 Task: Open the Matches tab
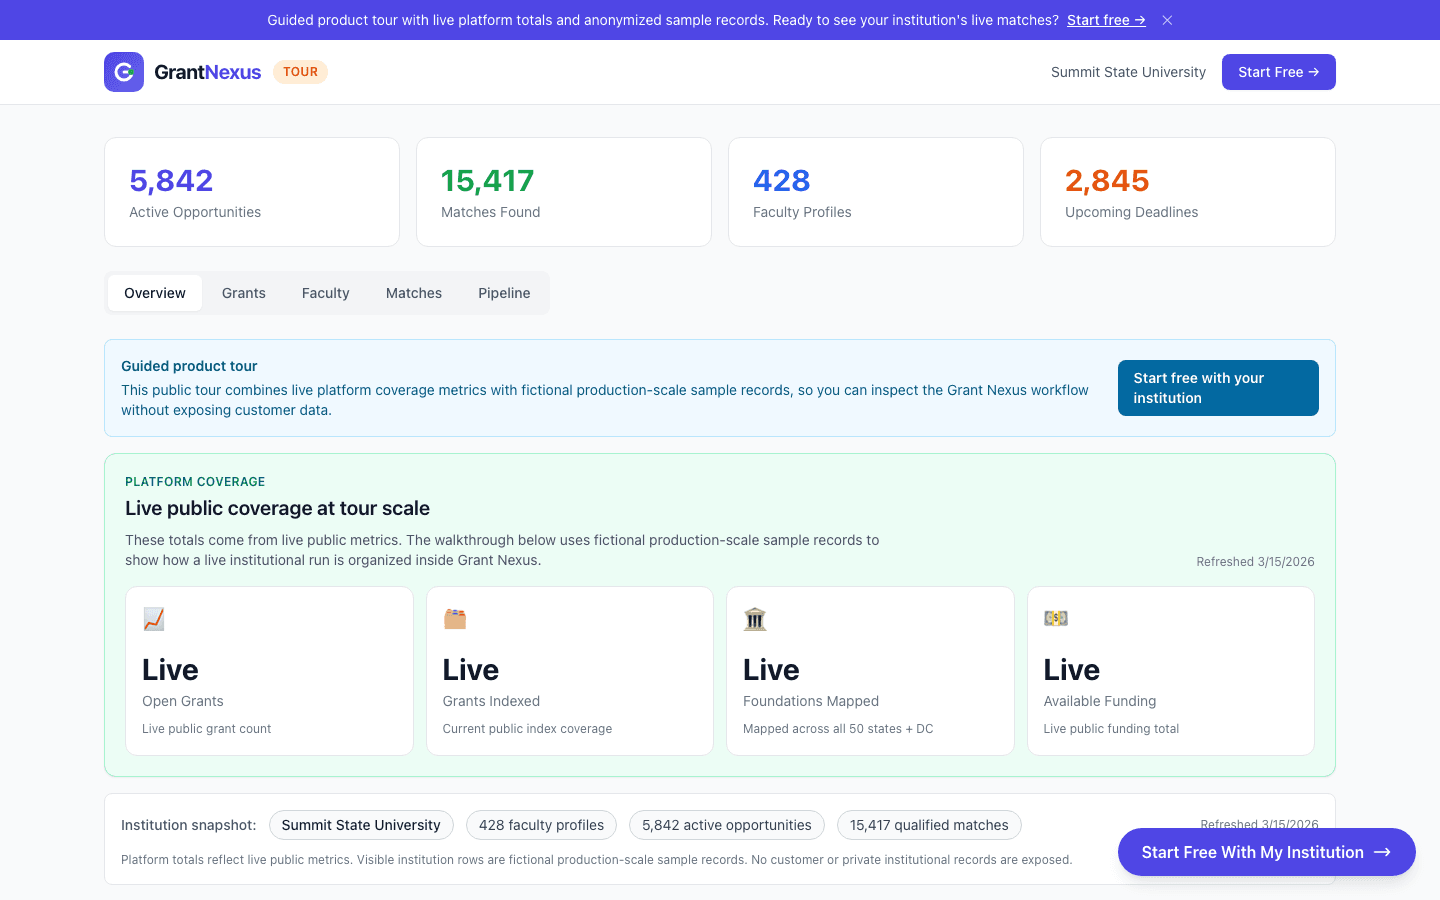coord(414,293)
